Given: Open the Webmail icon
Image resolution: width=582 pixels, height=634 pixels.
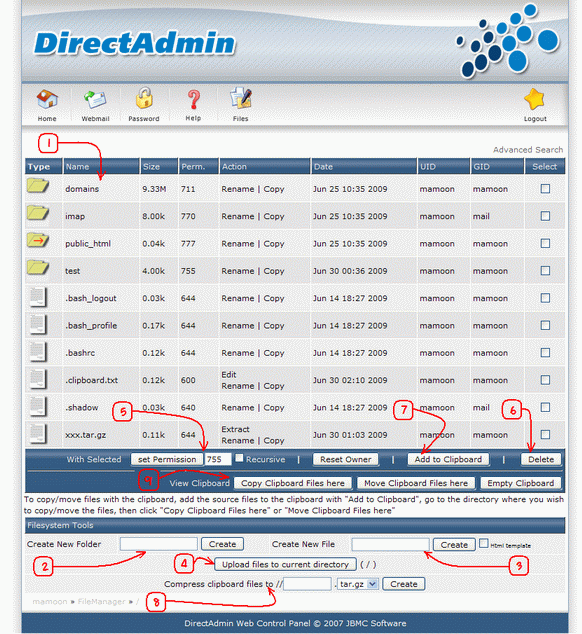Looking at the screenshot, I should (x=95, y=99).
